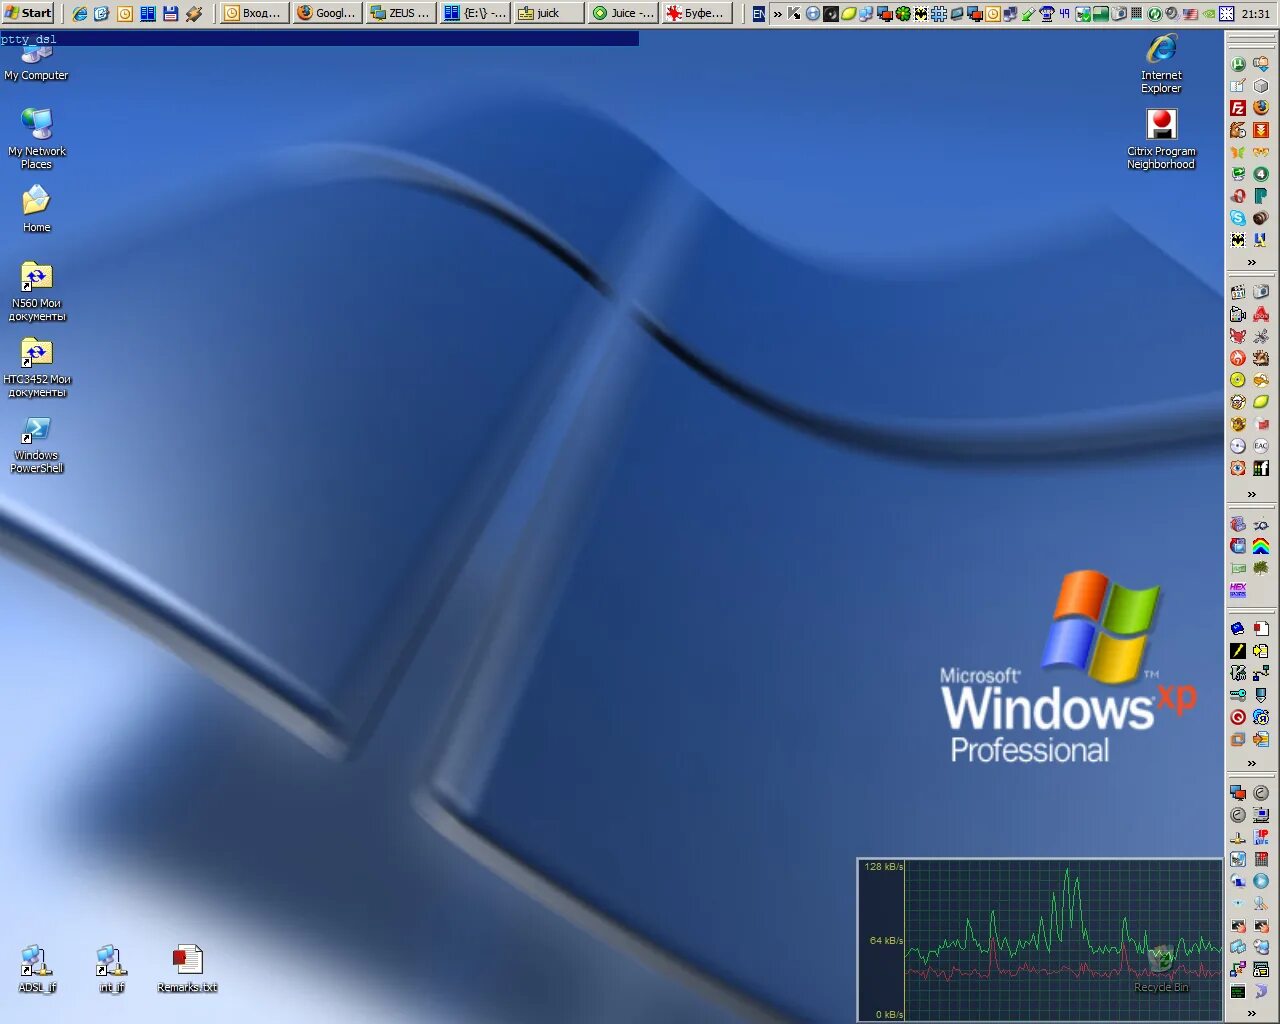Click the camera icon in system tray
This screenshot has width=1280, height=1024.
point(1118,14)
